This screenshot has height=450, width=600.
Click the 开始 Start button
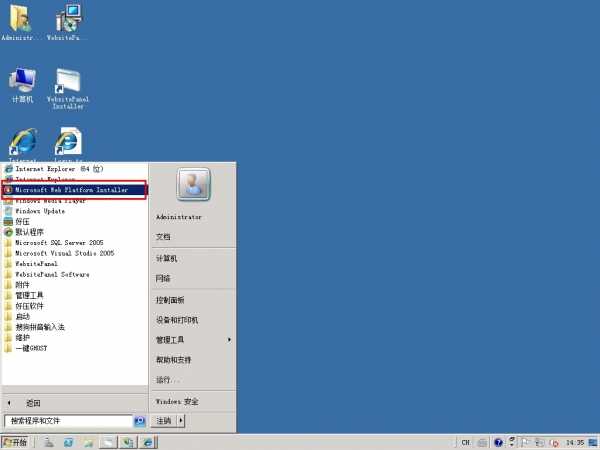tap(15, 442)
